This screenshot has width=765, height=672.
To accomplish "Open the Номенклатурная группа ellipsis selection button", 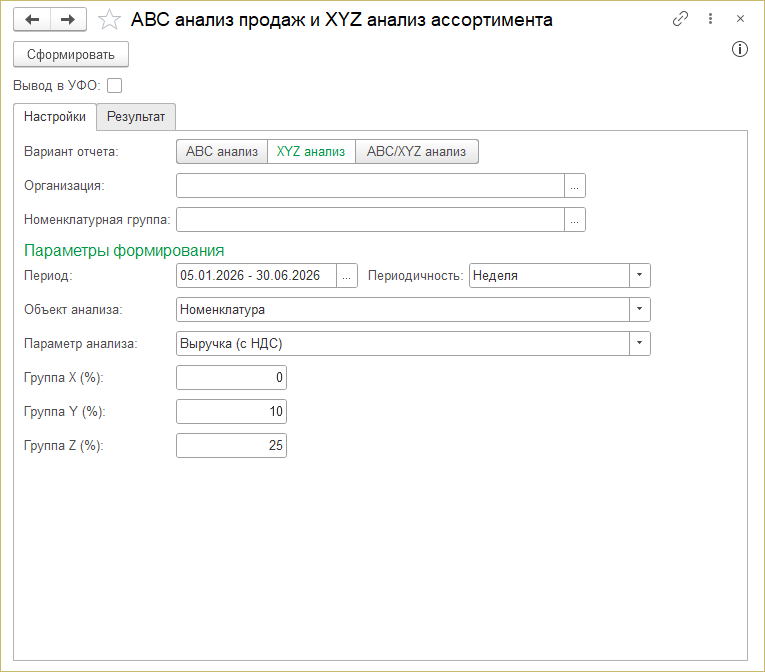I will [x=575, y=220].
